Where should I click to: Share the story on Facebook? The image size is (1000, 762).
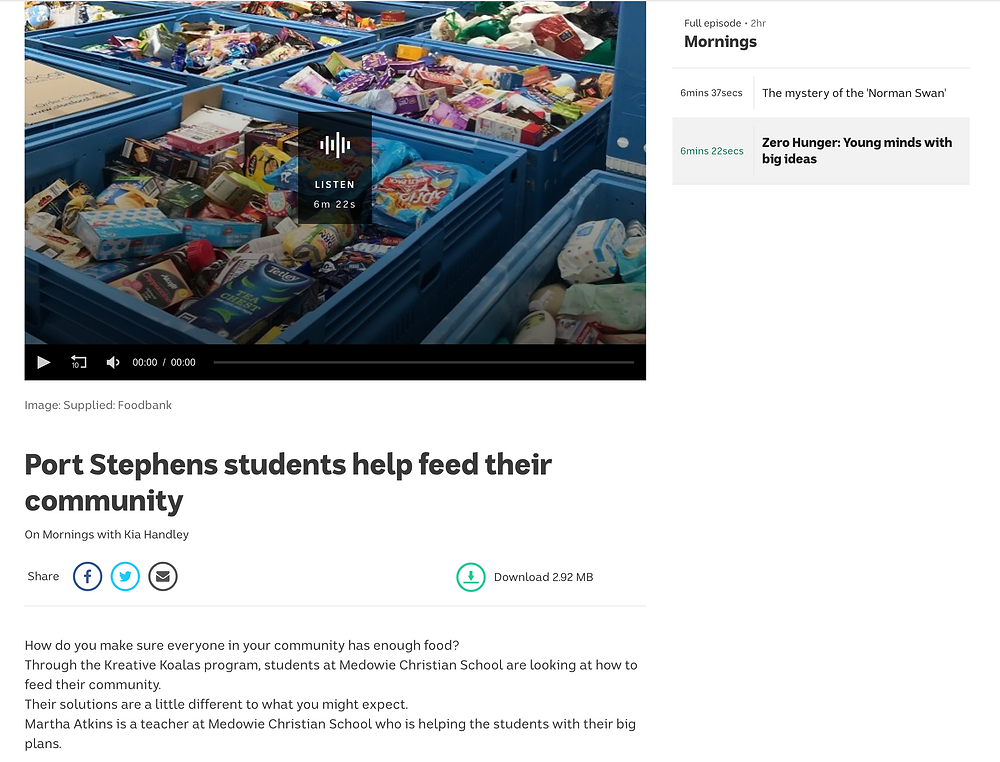click(87, 576)
